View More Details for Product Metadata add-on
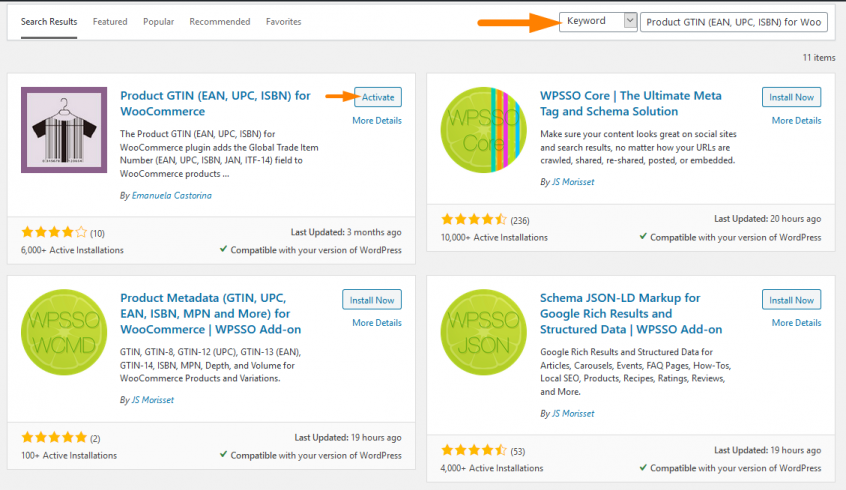 tap(377, 323)
